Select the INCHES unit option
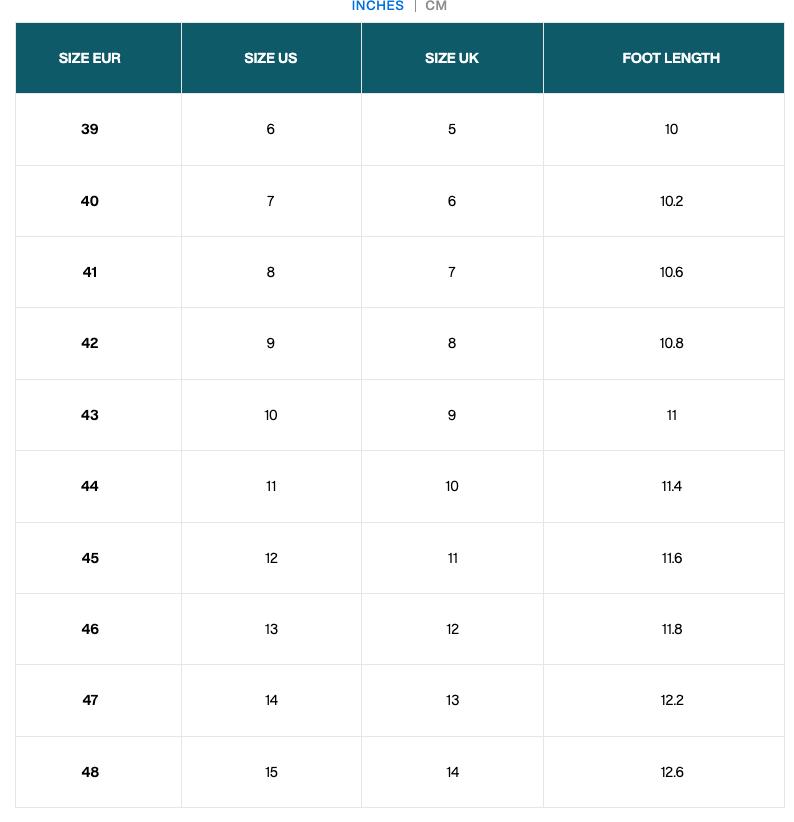 [377, 6]
